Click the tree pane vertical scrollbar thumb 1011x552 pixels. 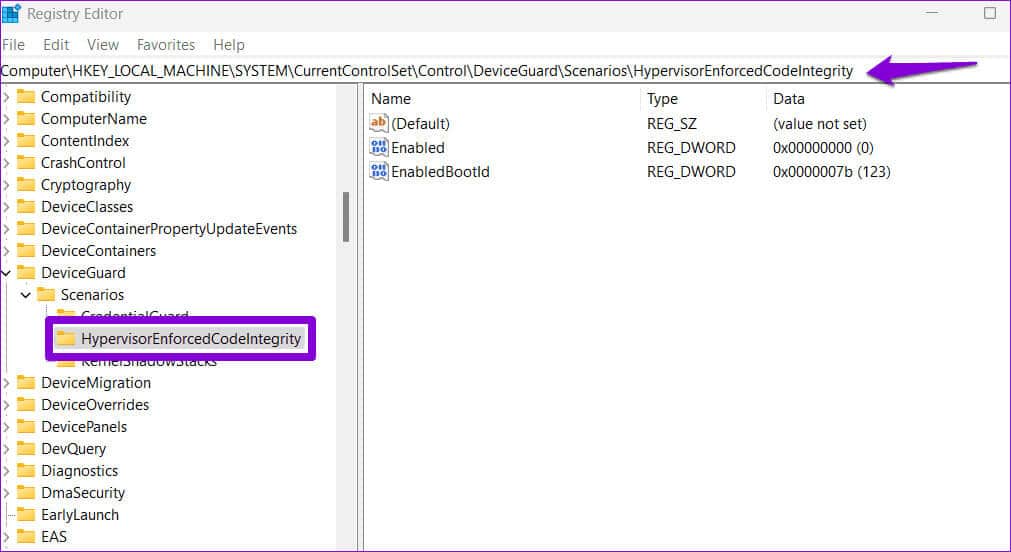coord(346,217)
